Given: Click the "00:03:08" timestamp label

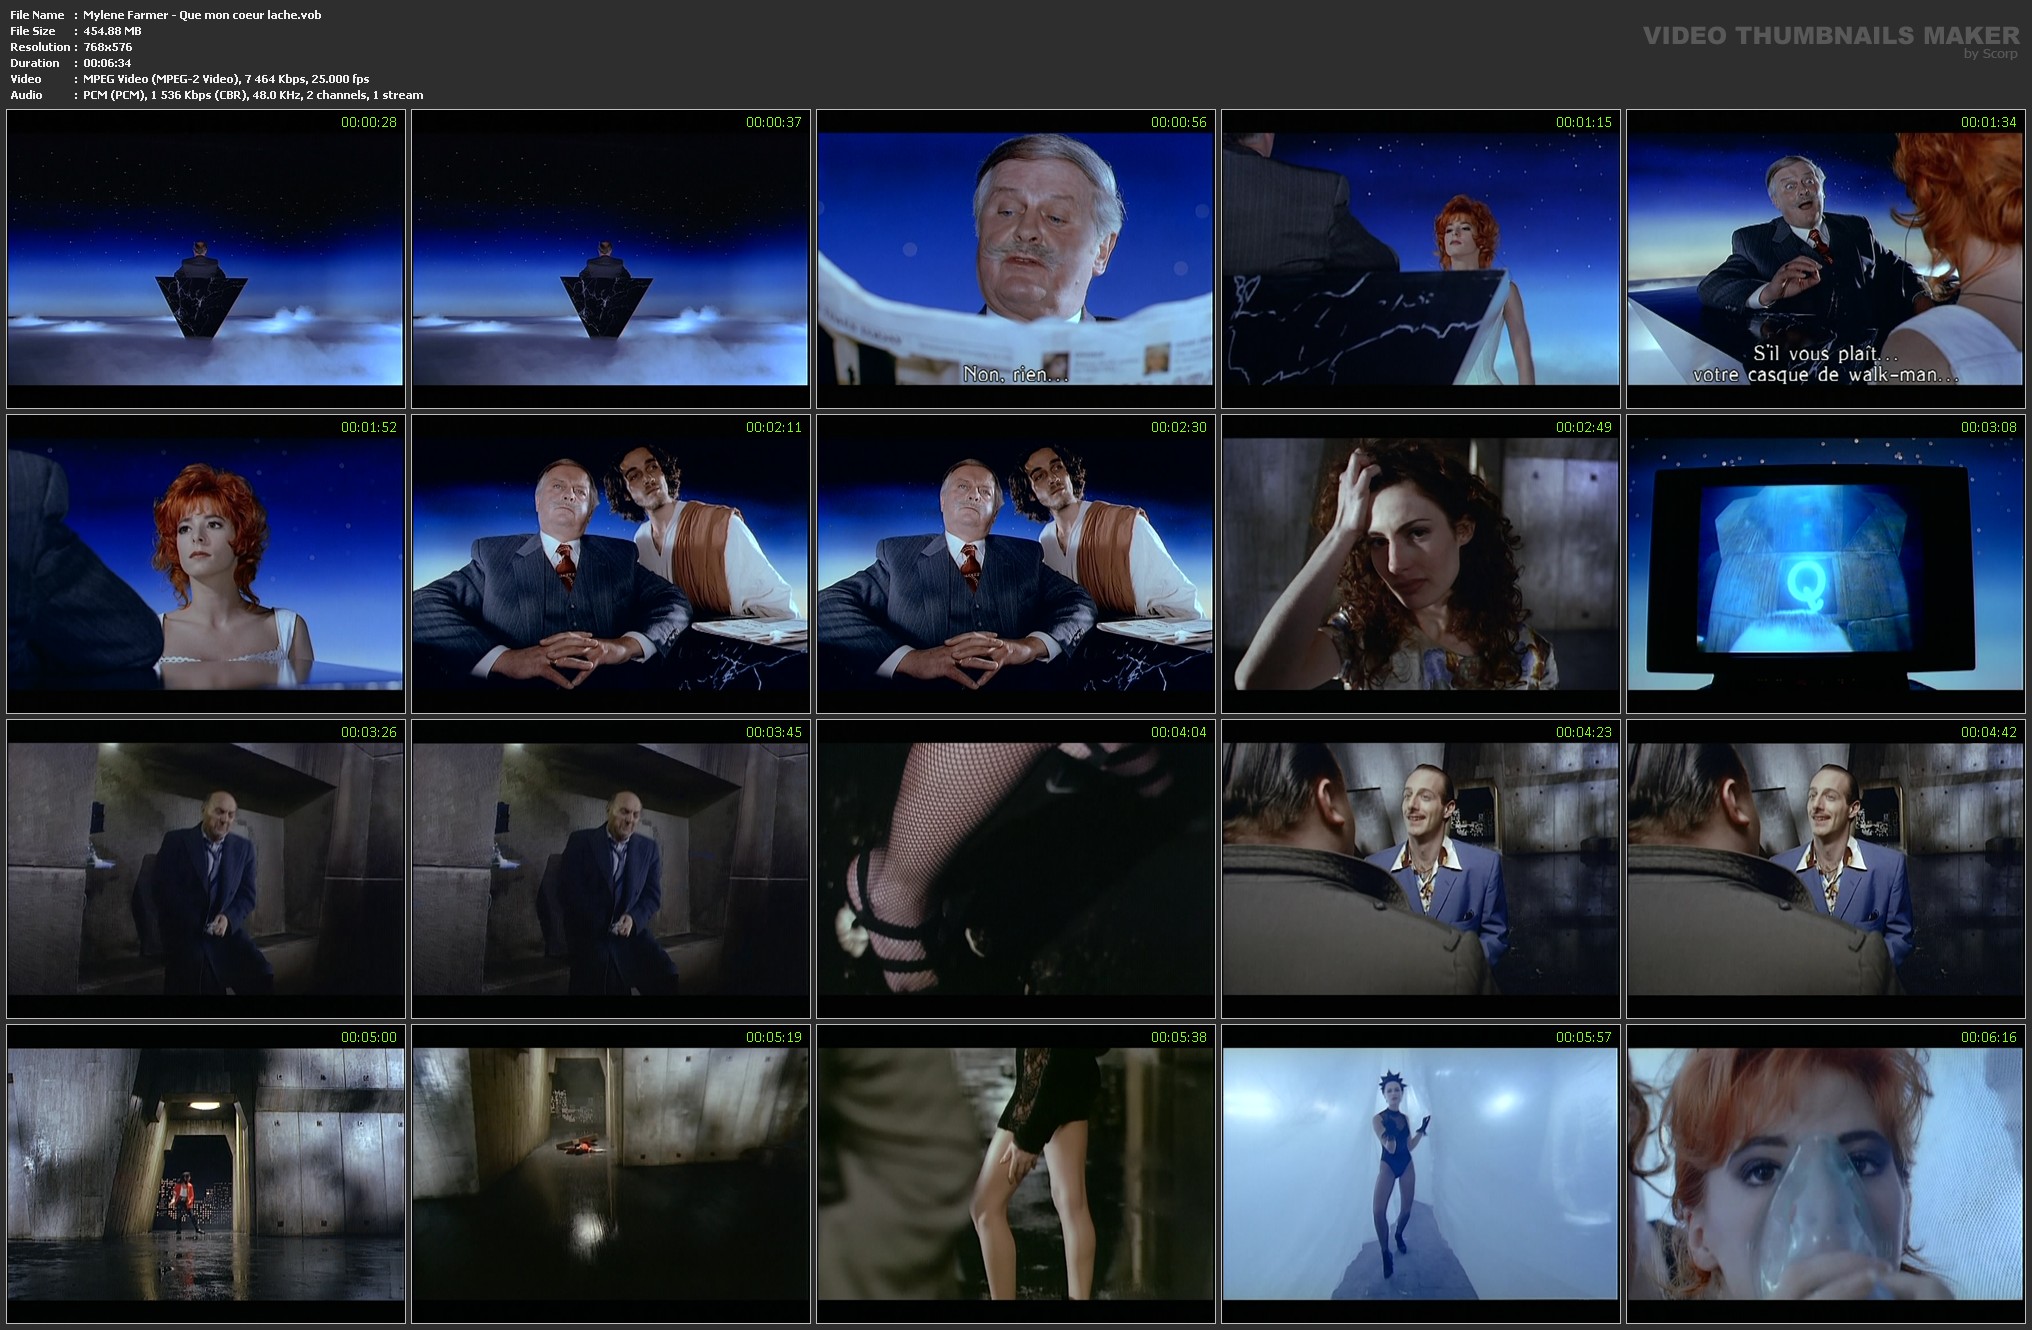Looking at the screenshot, I should tap(1989, 427).
